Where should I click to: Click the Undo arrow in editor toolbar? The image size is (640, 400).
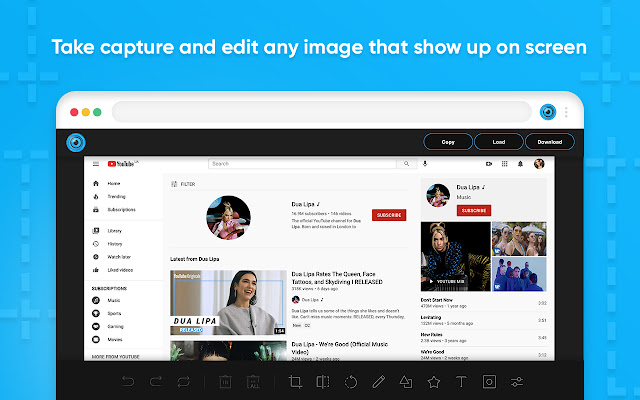(128, 382)
